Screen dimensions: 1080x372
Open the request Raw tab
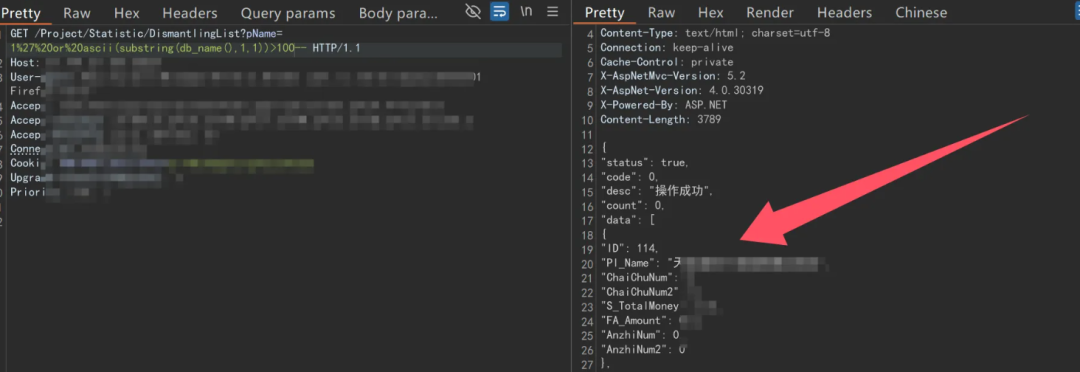[77, 12]
